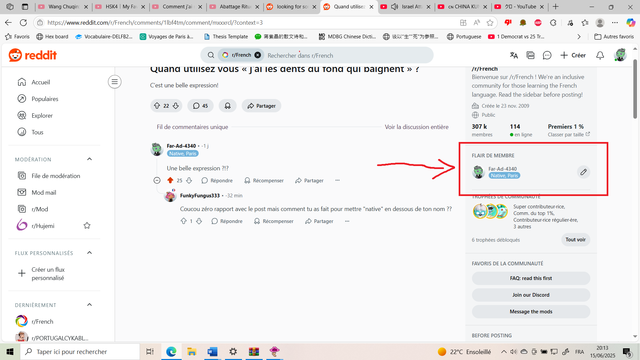Reply to Far-Ad-4340's comment
The height and width of the screenshot is (360, 640).
coord(217,180)
